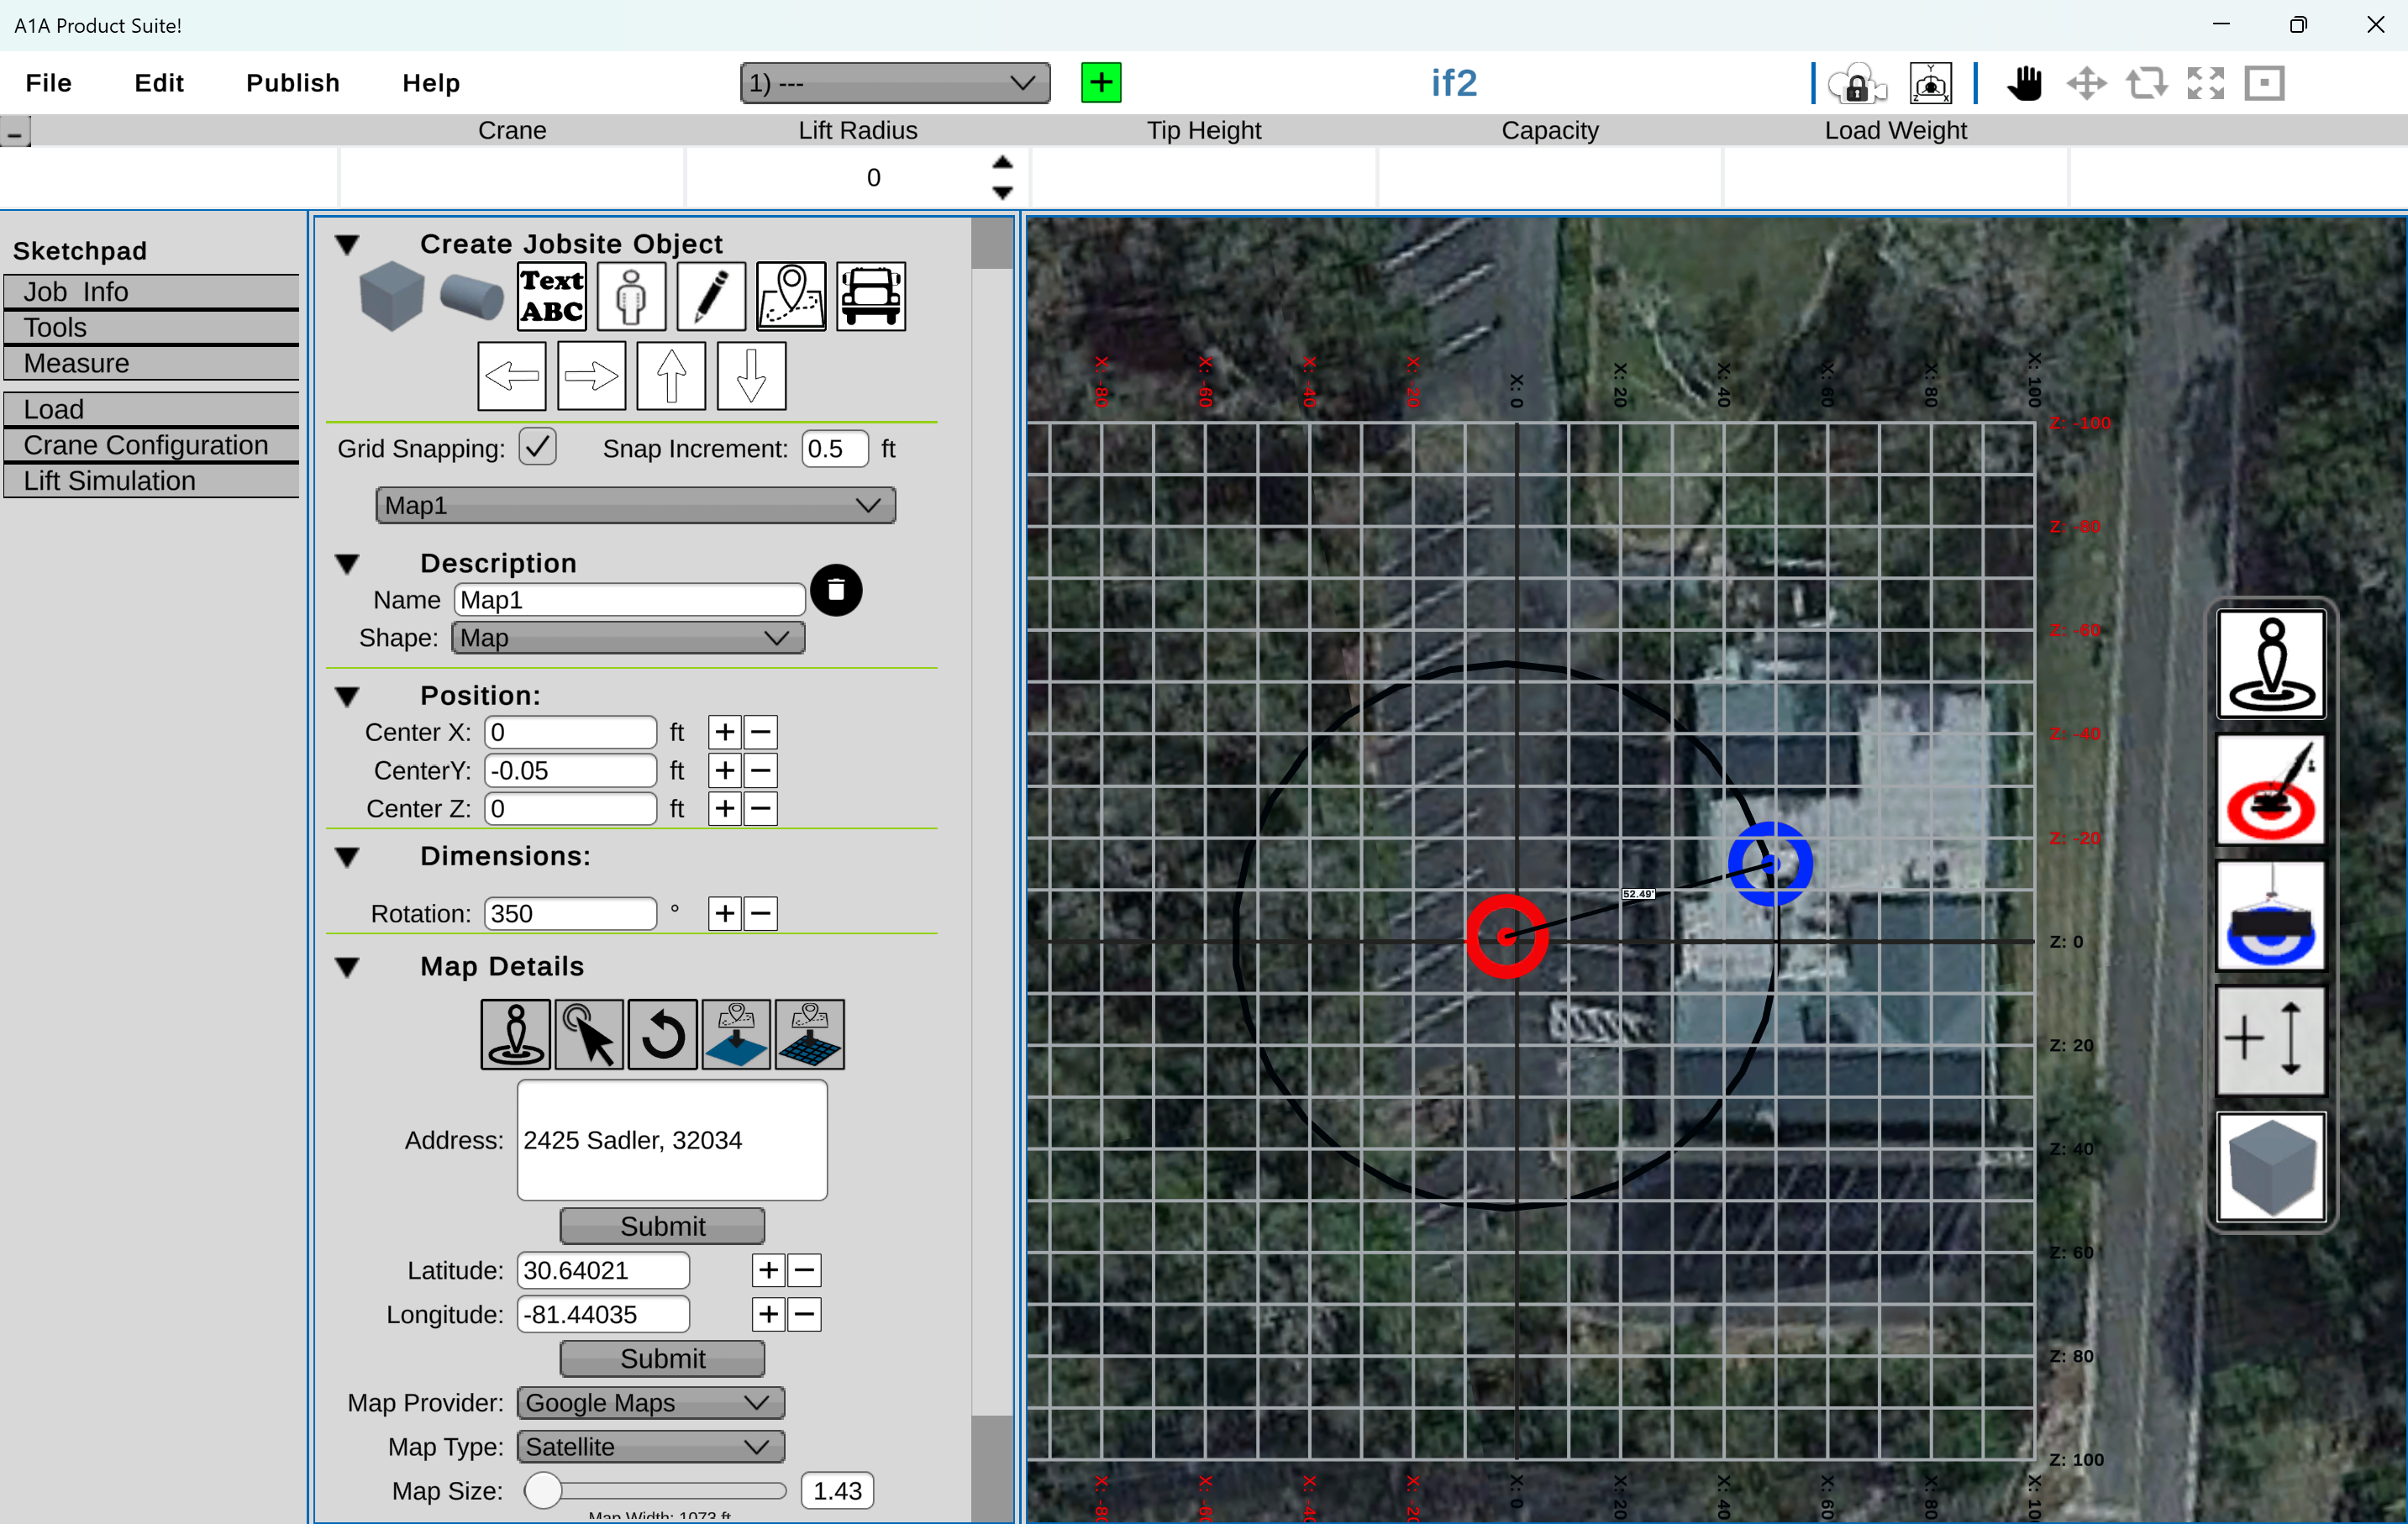Click the Snap Increment field
The height and width of the screenshot is (1524, 2408).
pyautogui.click(x=835, y=449)
